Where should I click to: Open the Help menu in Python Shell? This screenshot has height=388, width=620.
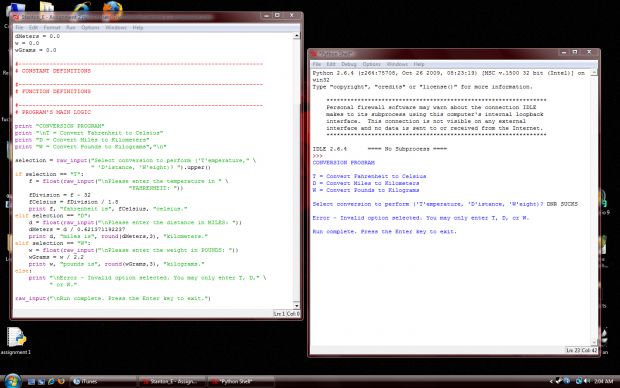pyautogui.click(x=419, y=64)
